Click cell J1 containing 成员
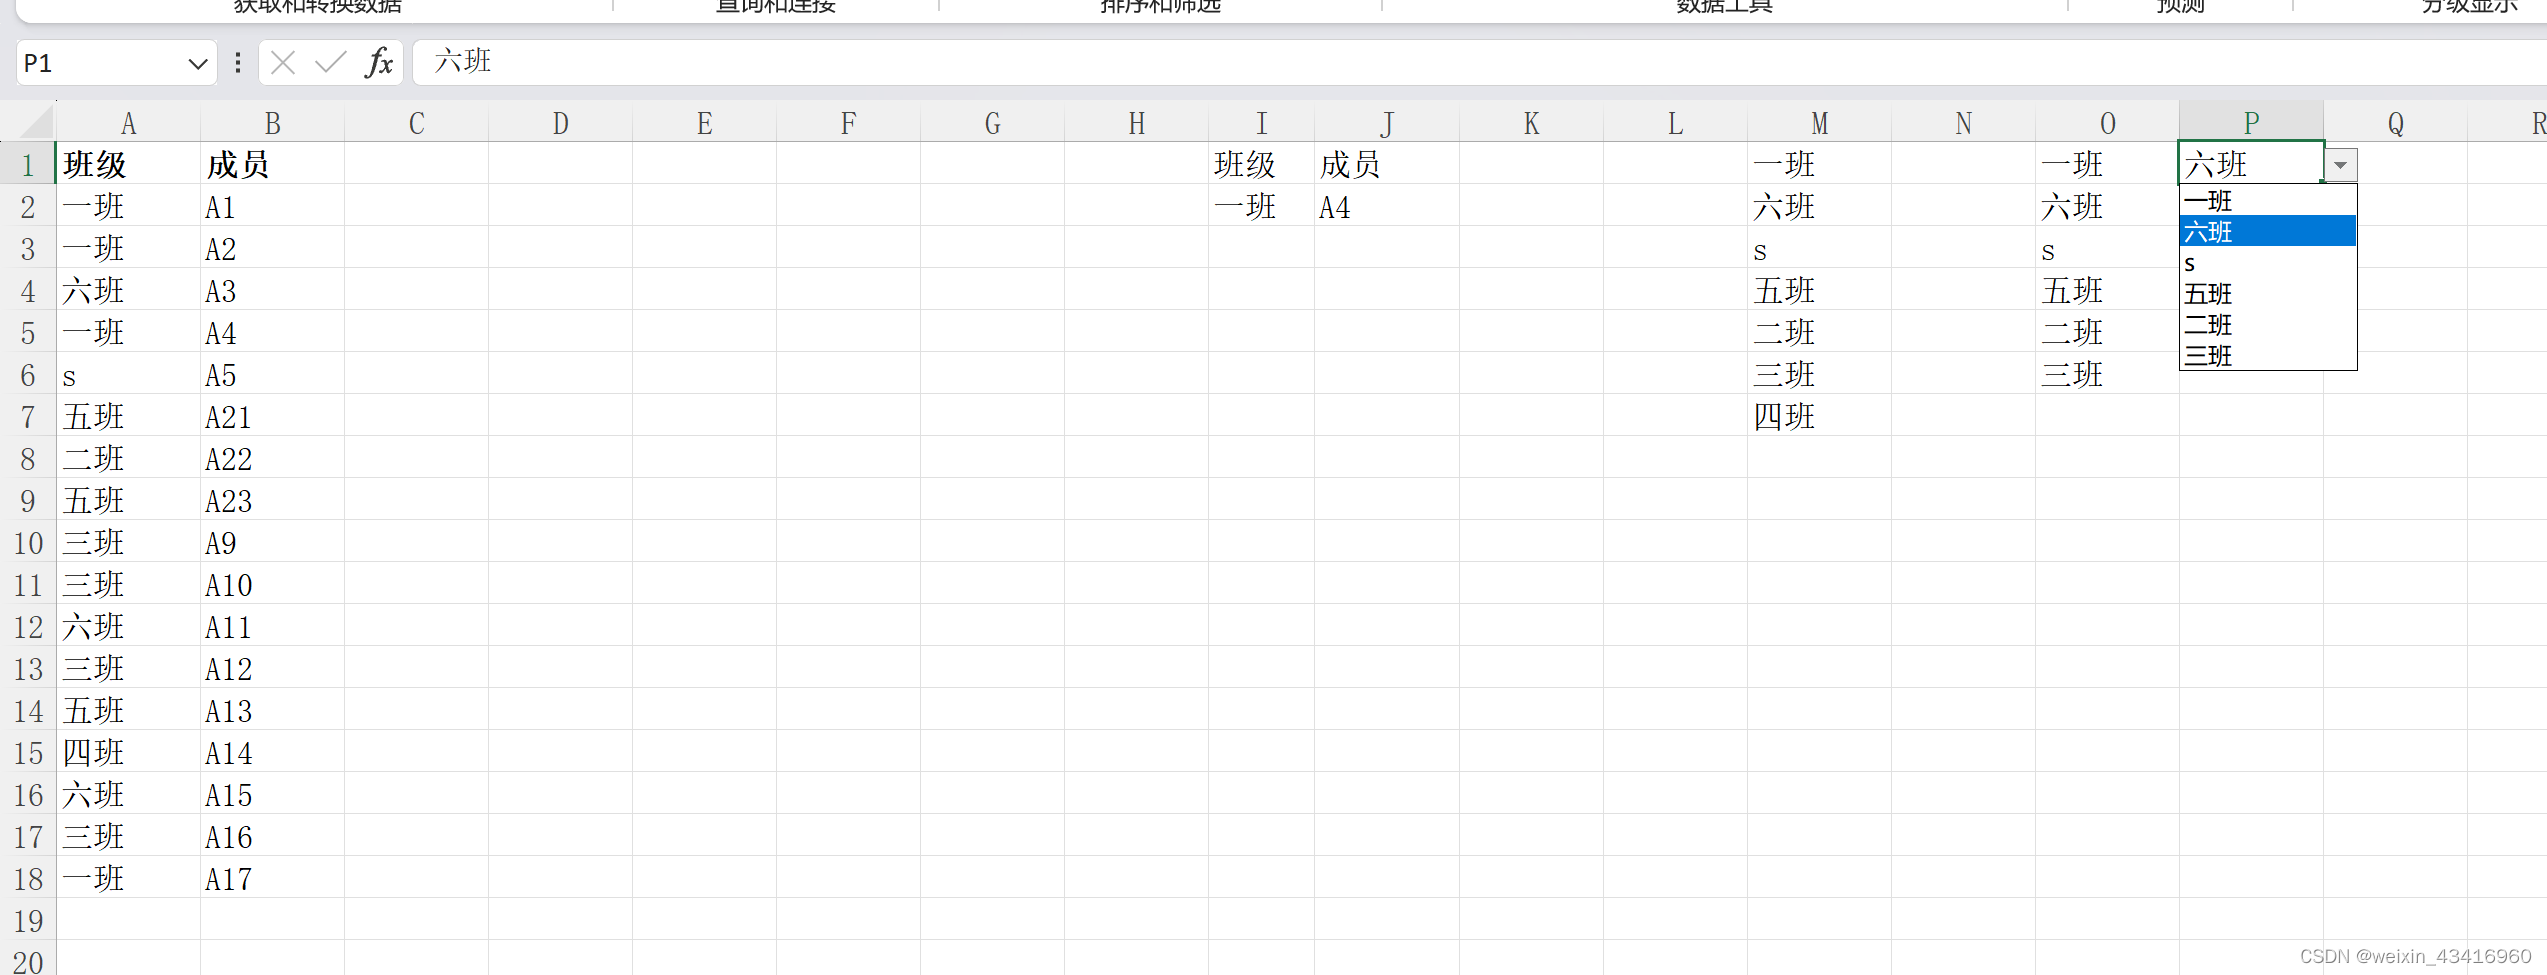This screenshot has width=2547, height=975. point(1386,164)
